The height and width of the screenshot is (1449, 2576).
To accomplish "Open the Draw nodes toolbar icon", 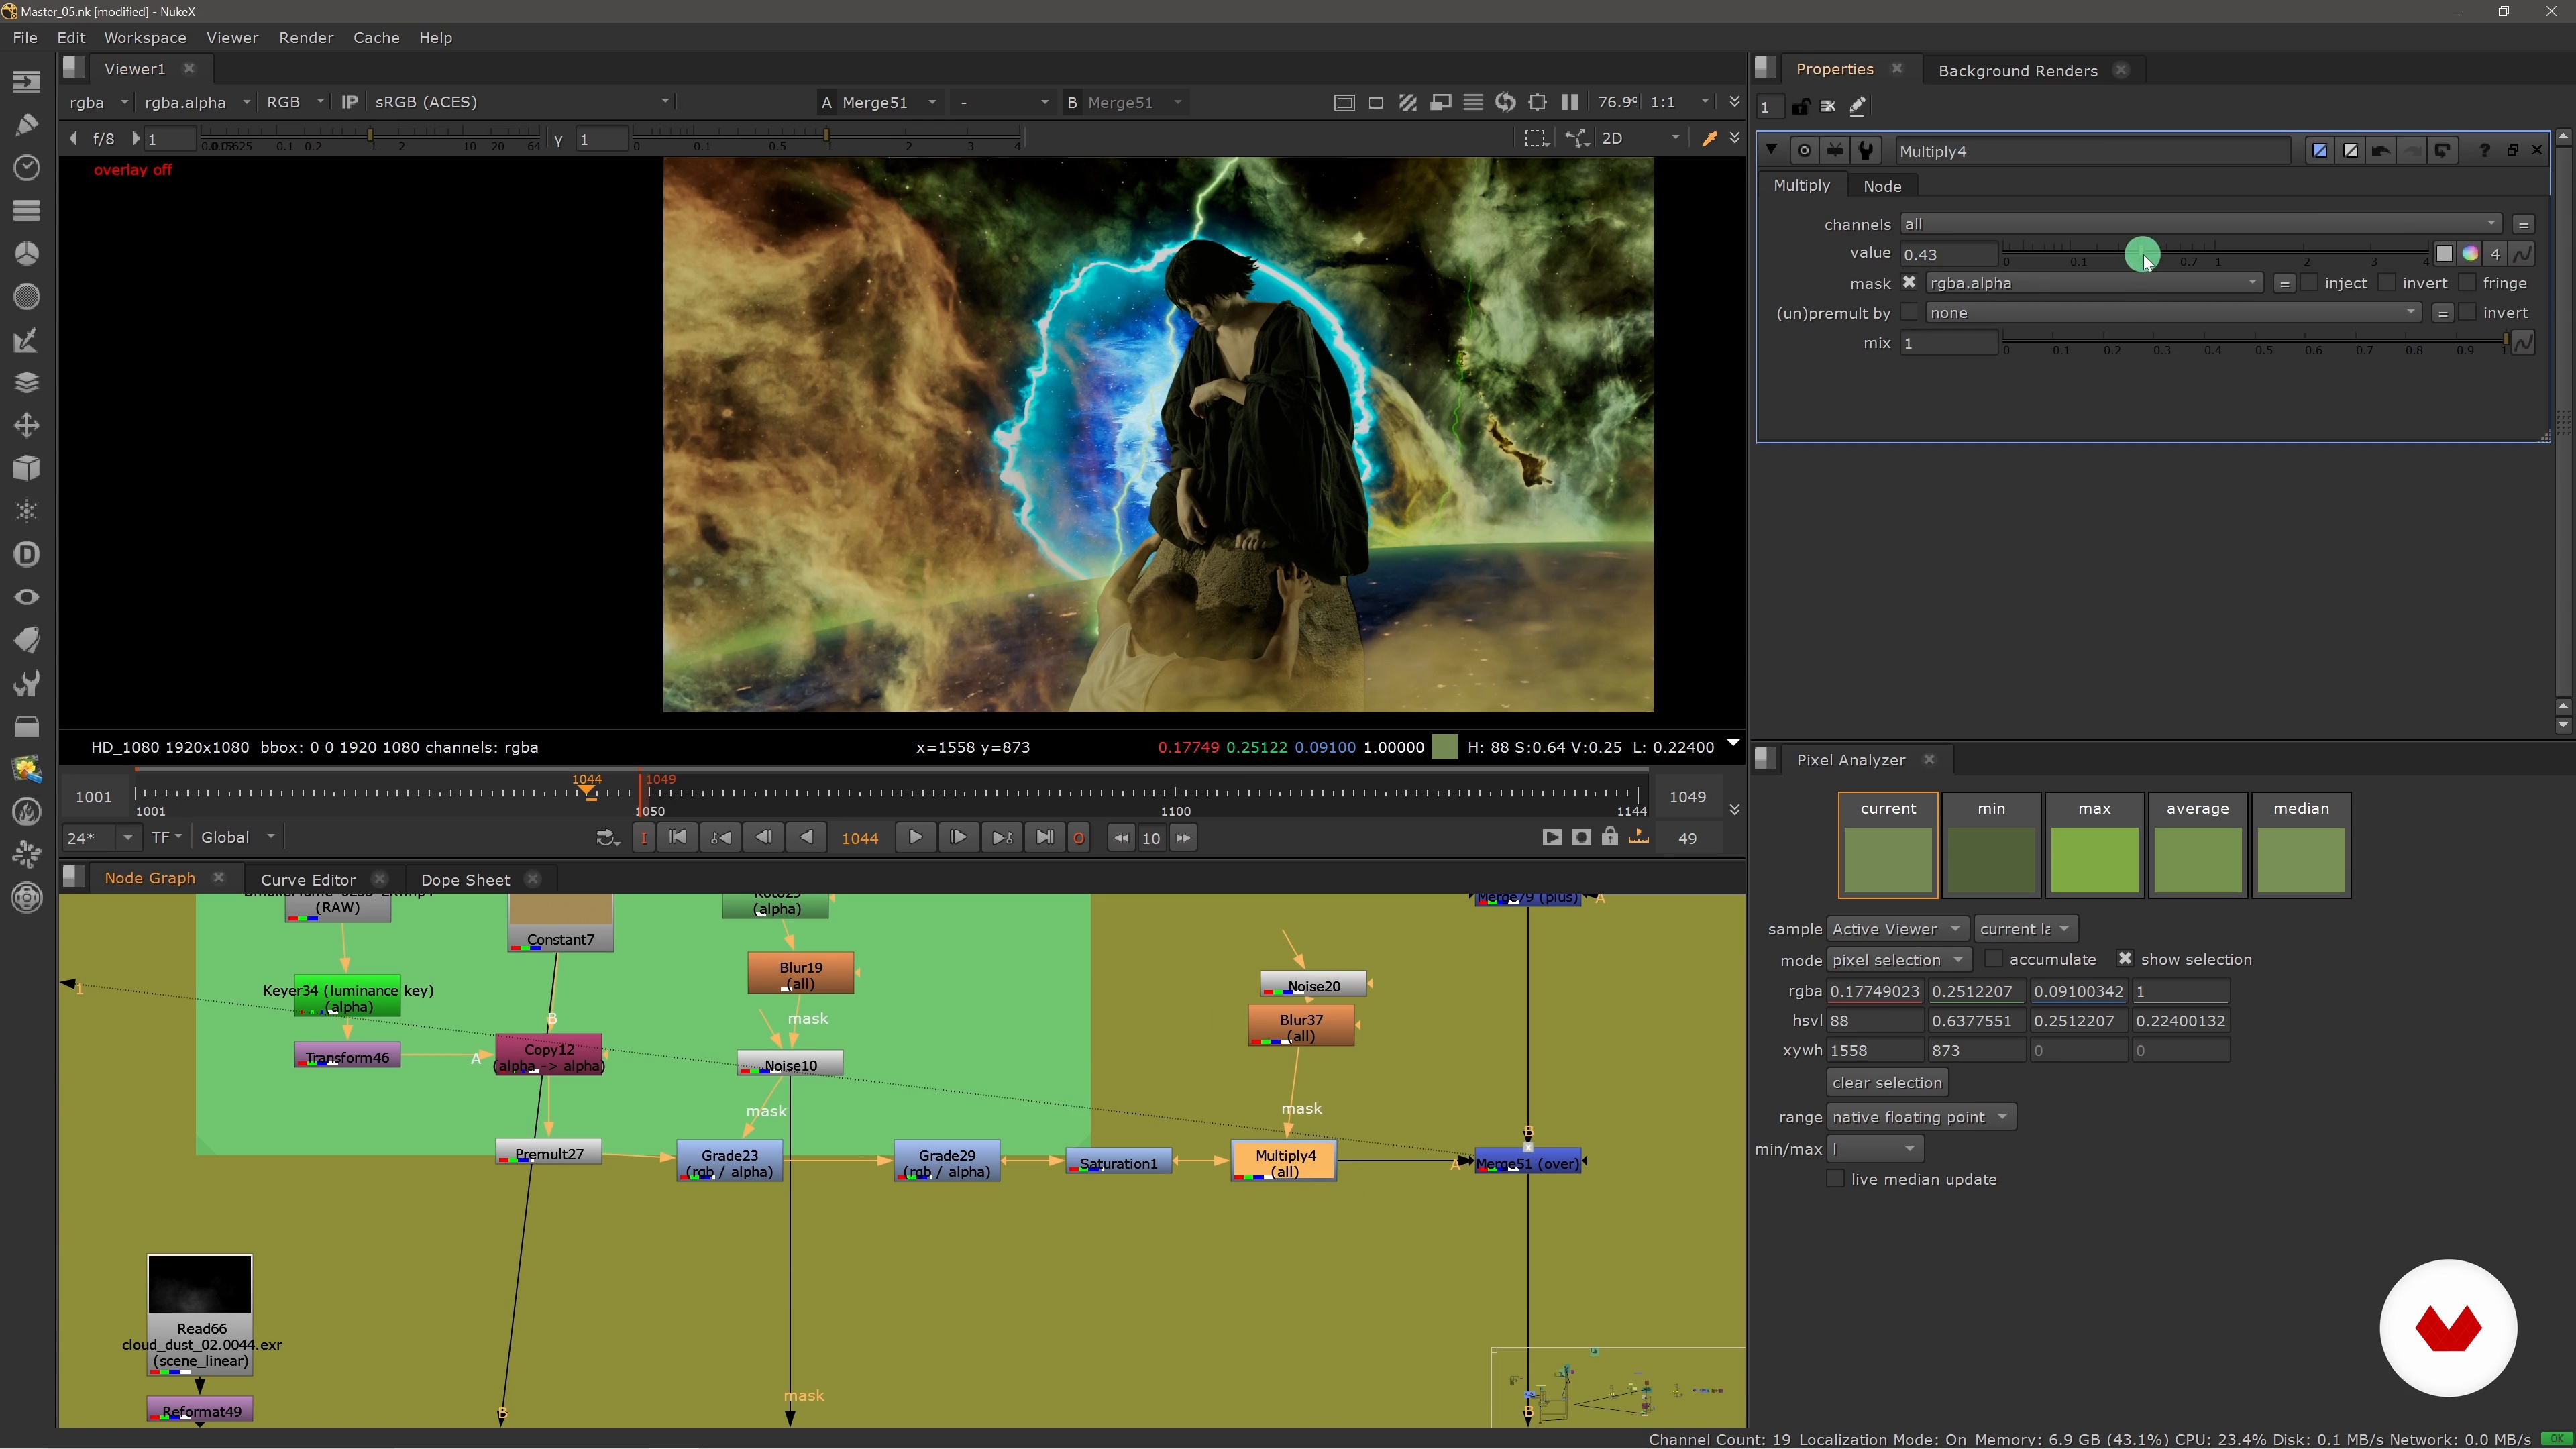I will click(x=27, y=125).
